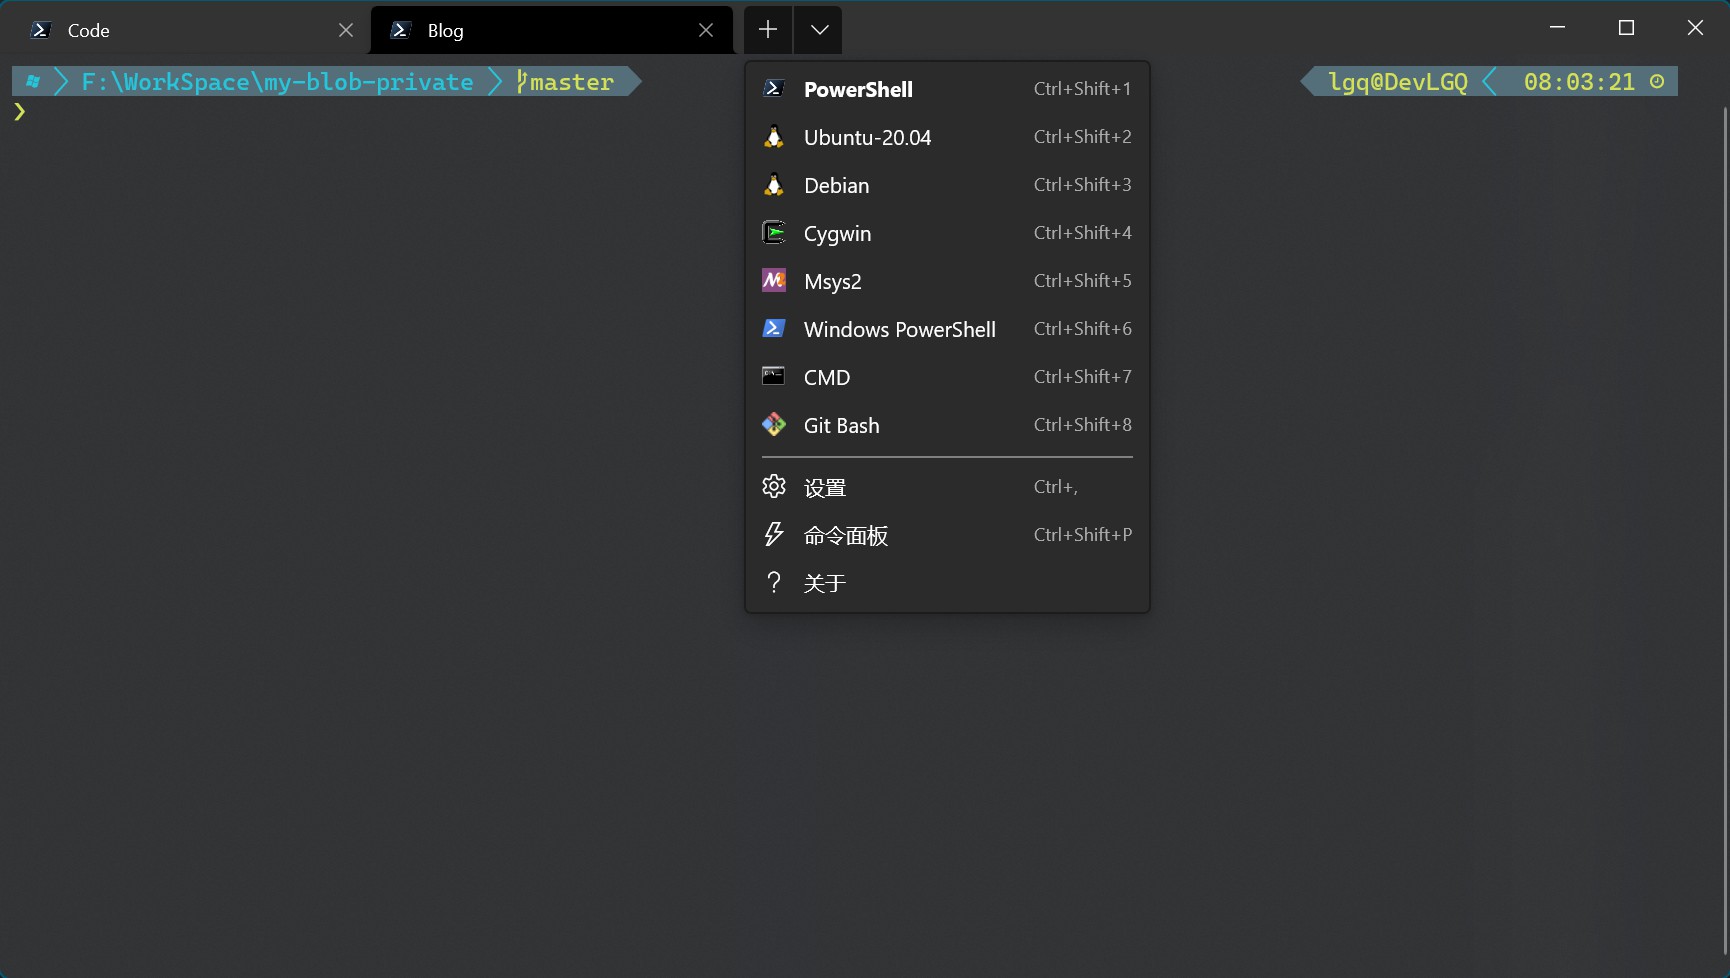Open Msys2 profile
Viewport: 1730px width, 978px height.
[947, 281]
